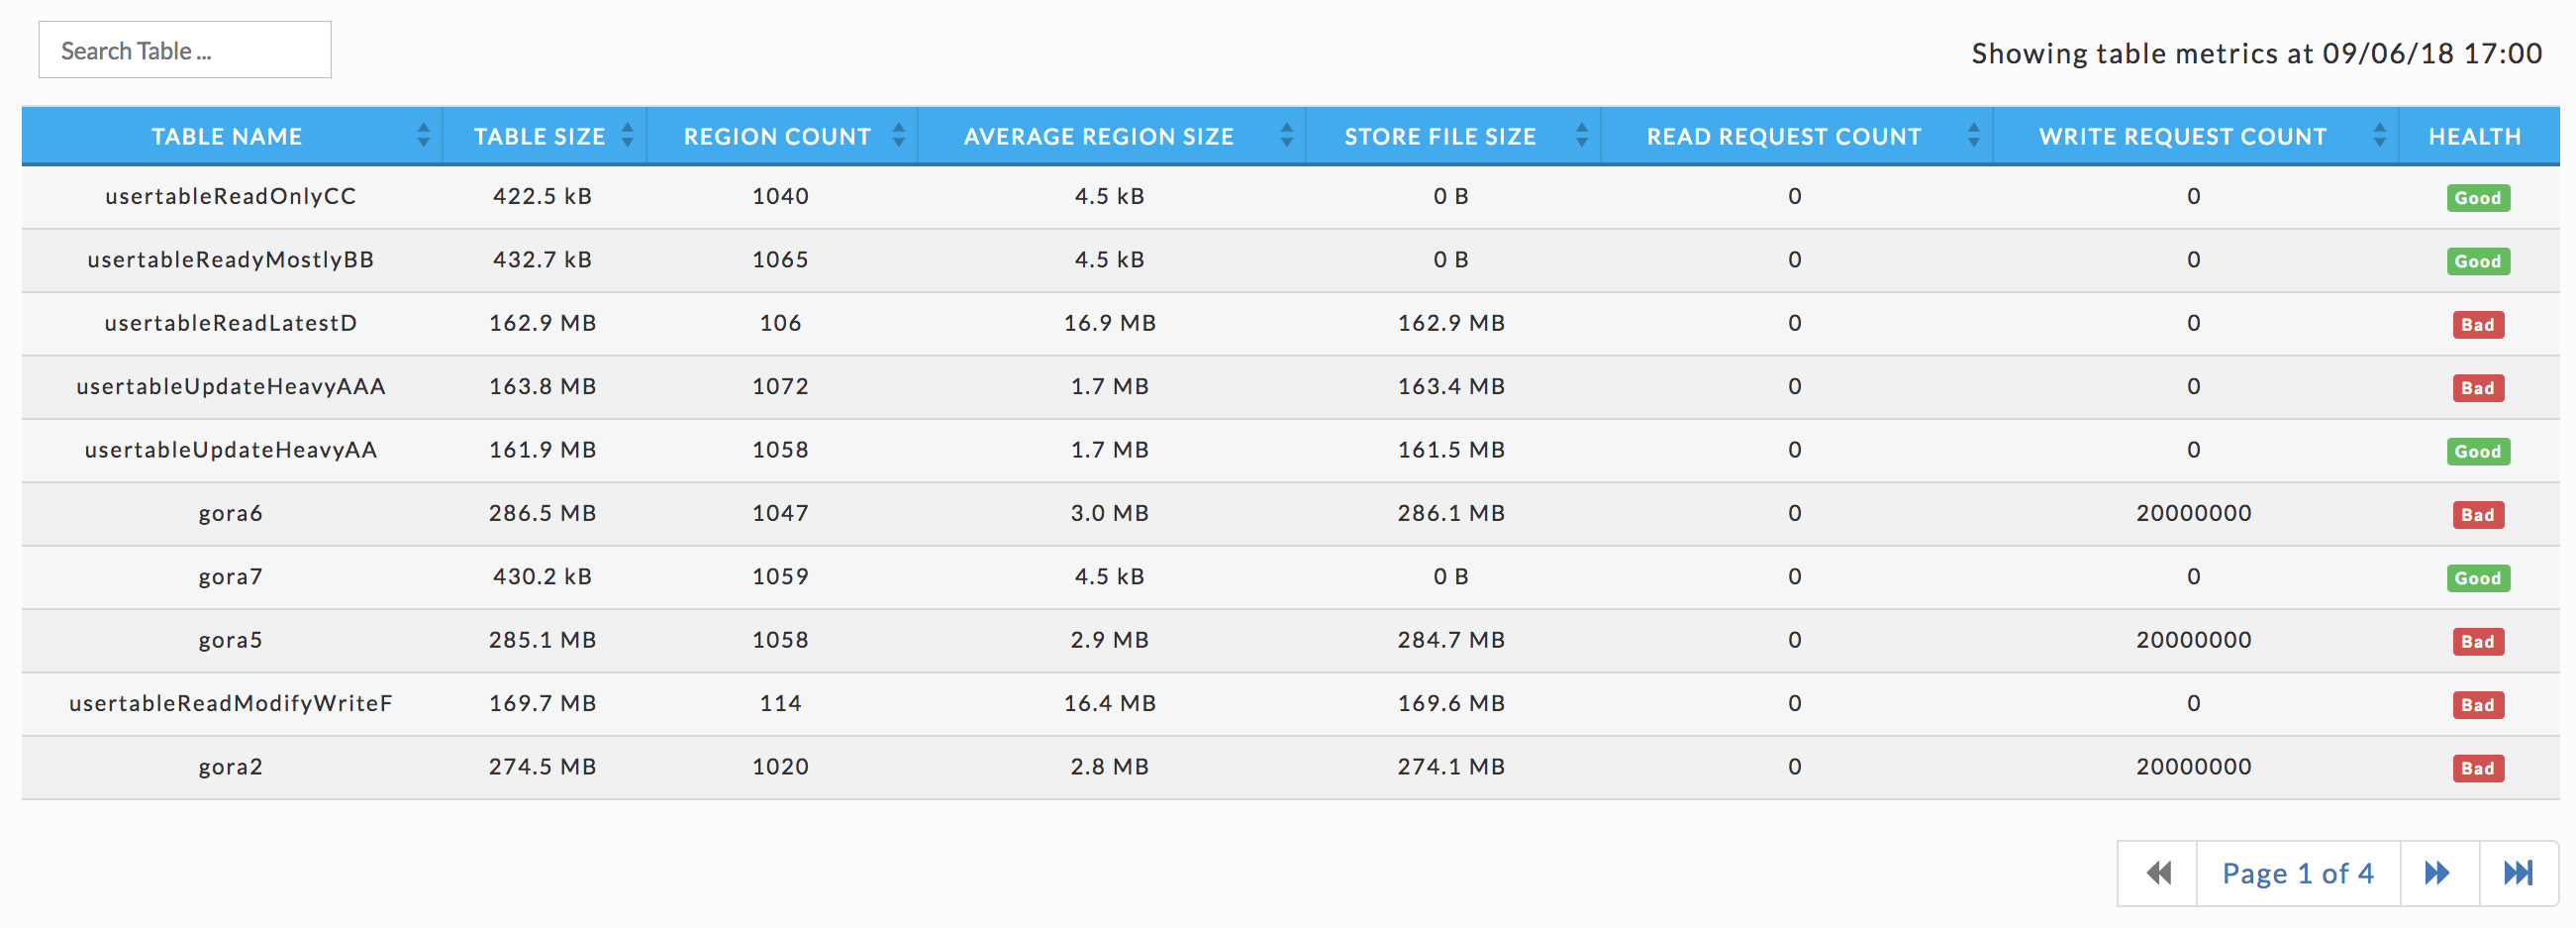Image resolution: width=2576 pixels, height=928 pixels.
Task: Click average region size 16.4 MB
Action: click(1110, 703)
